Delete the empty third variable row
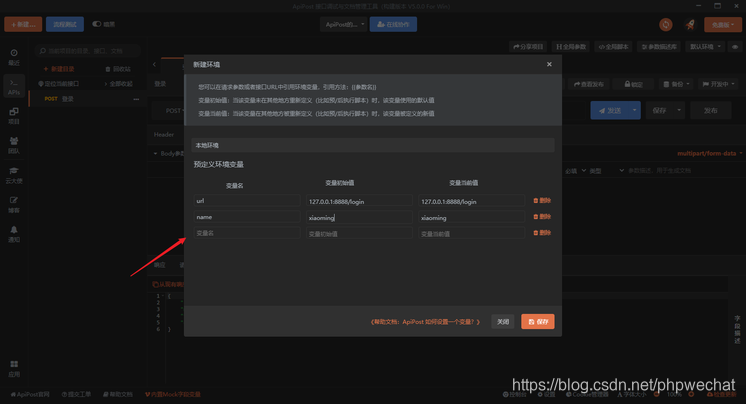 pos(542,233)
